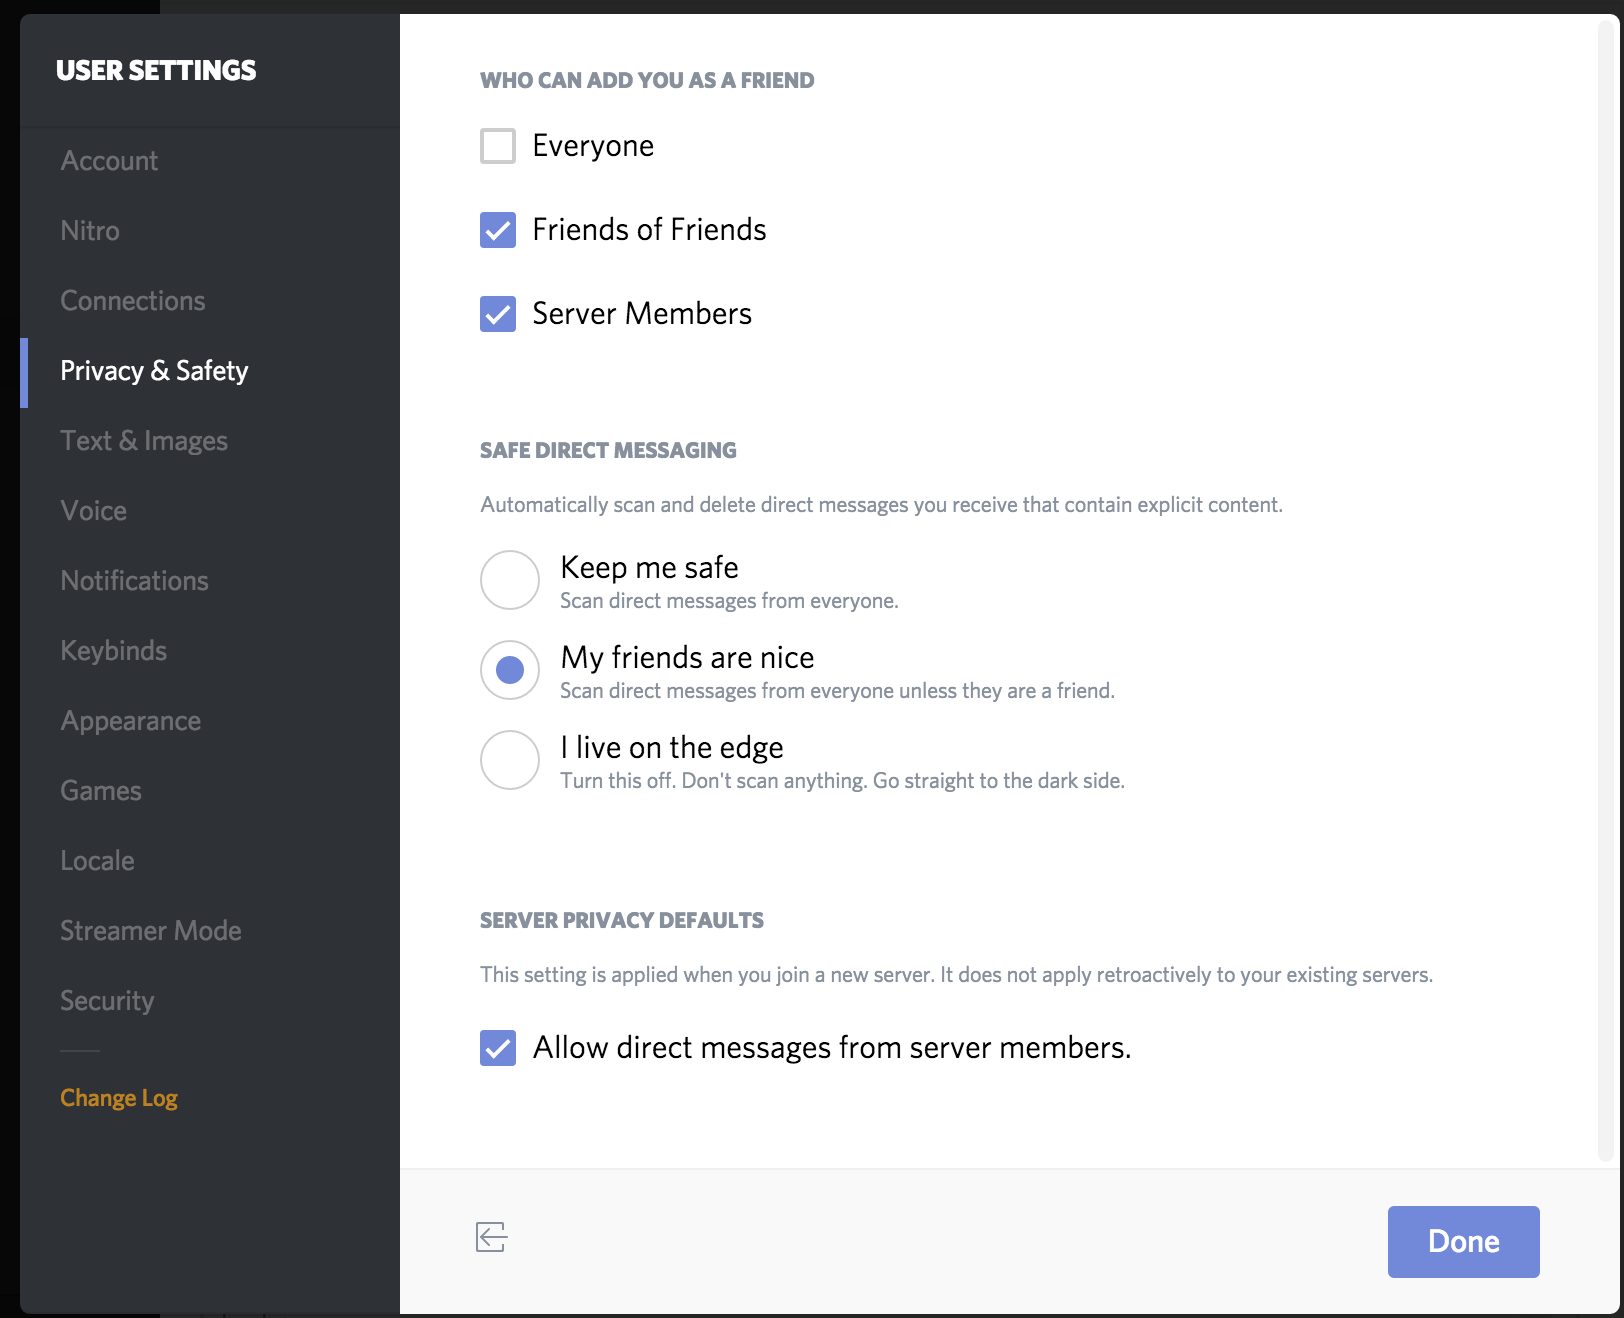Screen dimensions: 1624x1318
Task: Enable the Everyone friend request checkbox
Action: click(x=498, y=146)
